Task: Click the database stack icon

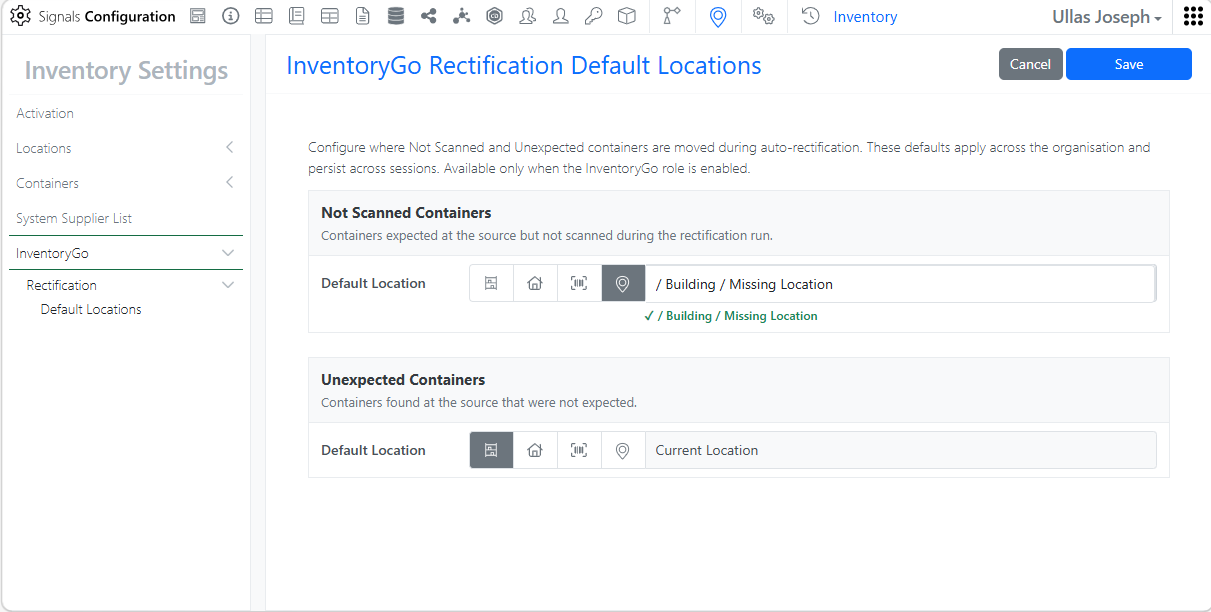Action: point(395,16)
